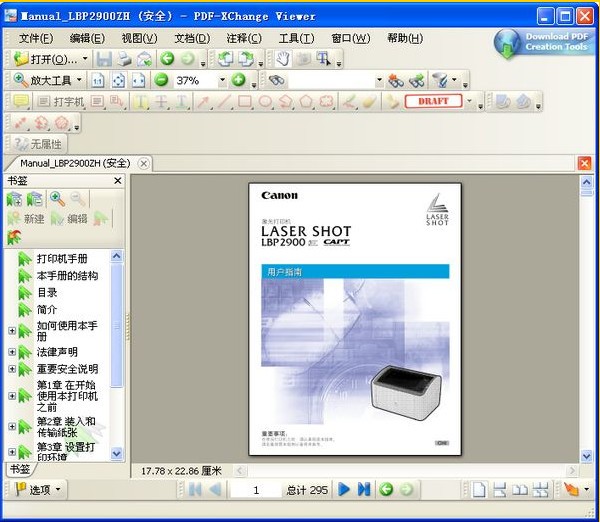Image resolution: width=600 pixels, height=522 pixels.
Task: Open the 帮助(H) menu
Action: 405,38
